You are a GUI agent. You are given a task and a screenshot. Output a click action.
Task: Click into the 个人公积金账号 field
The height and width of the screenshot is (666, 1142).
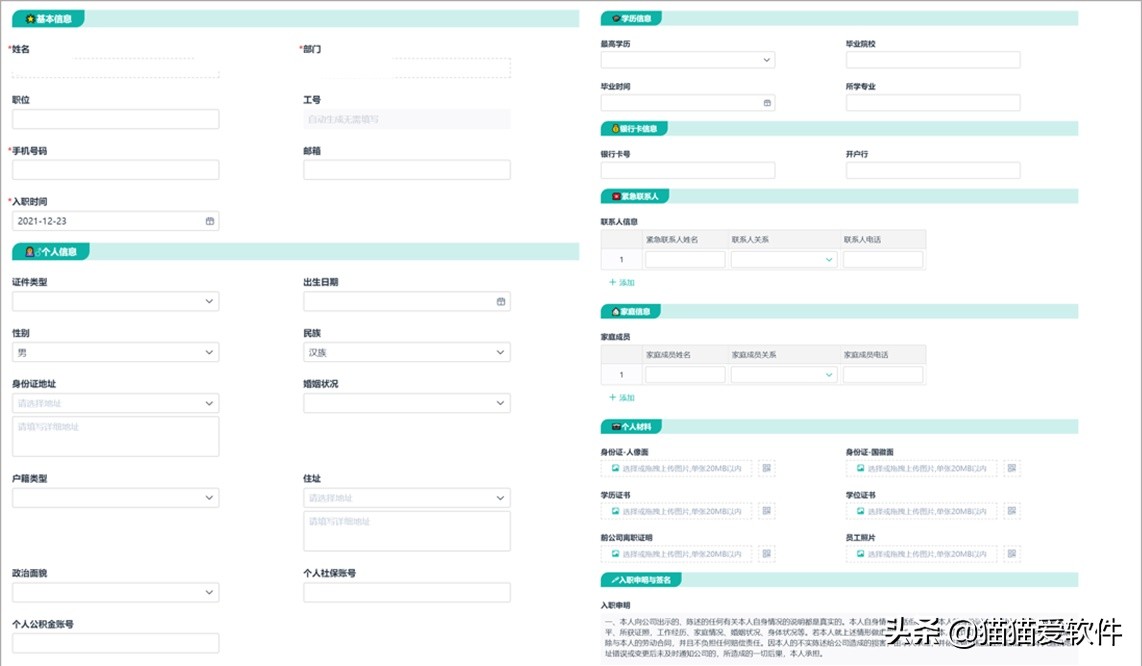[116, 643]
